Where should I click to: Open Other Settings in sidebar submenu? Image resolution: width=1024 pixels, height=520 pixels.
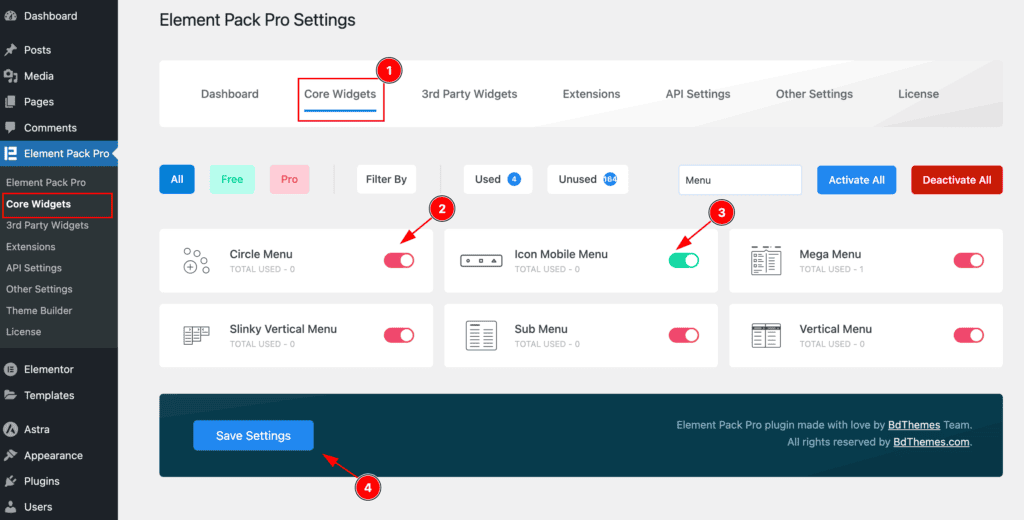pyautogui.click(x=39, y=289)
